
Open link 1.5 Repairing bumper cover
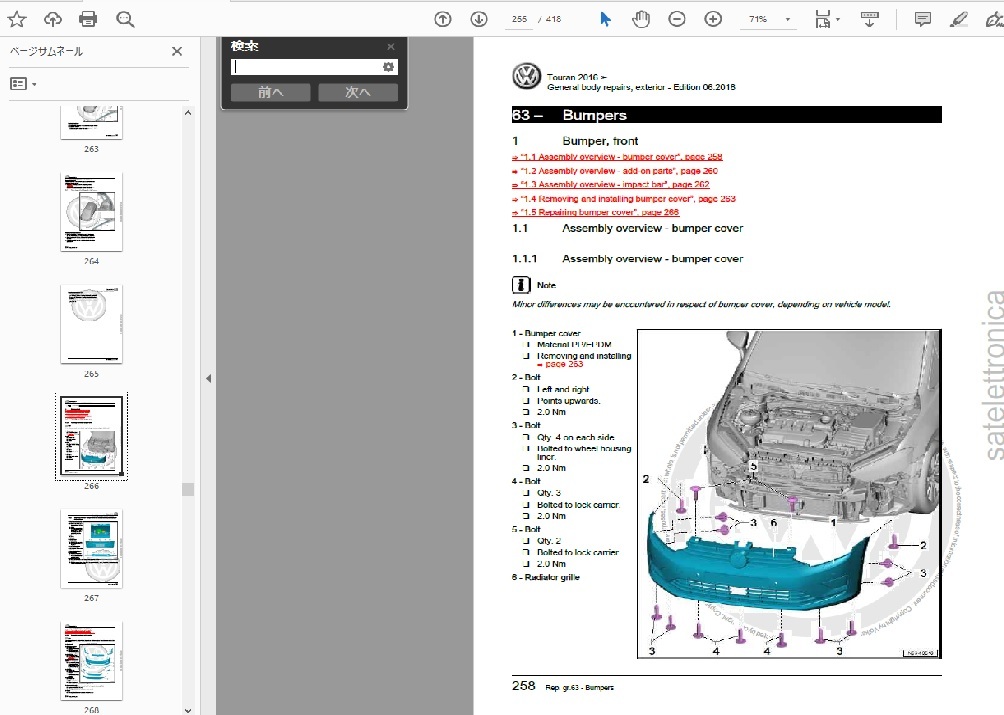(595, 213)
